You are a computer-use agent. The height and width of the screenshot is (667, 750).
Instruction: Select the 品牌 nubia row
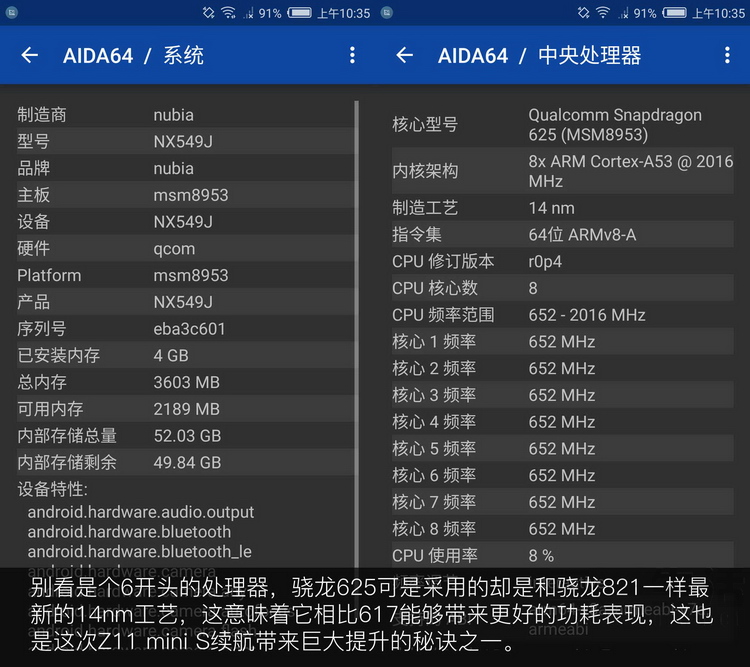pyautogui.click(x=186, y=168)
